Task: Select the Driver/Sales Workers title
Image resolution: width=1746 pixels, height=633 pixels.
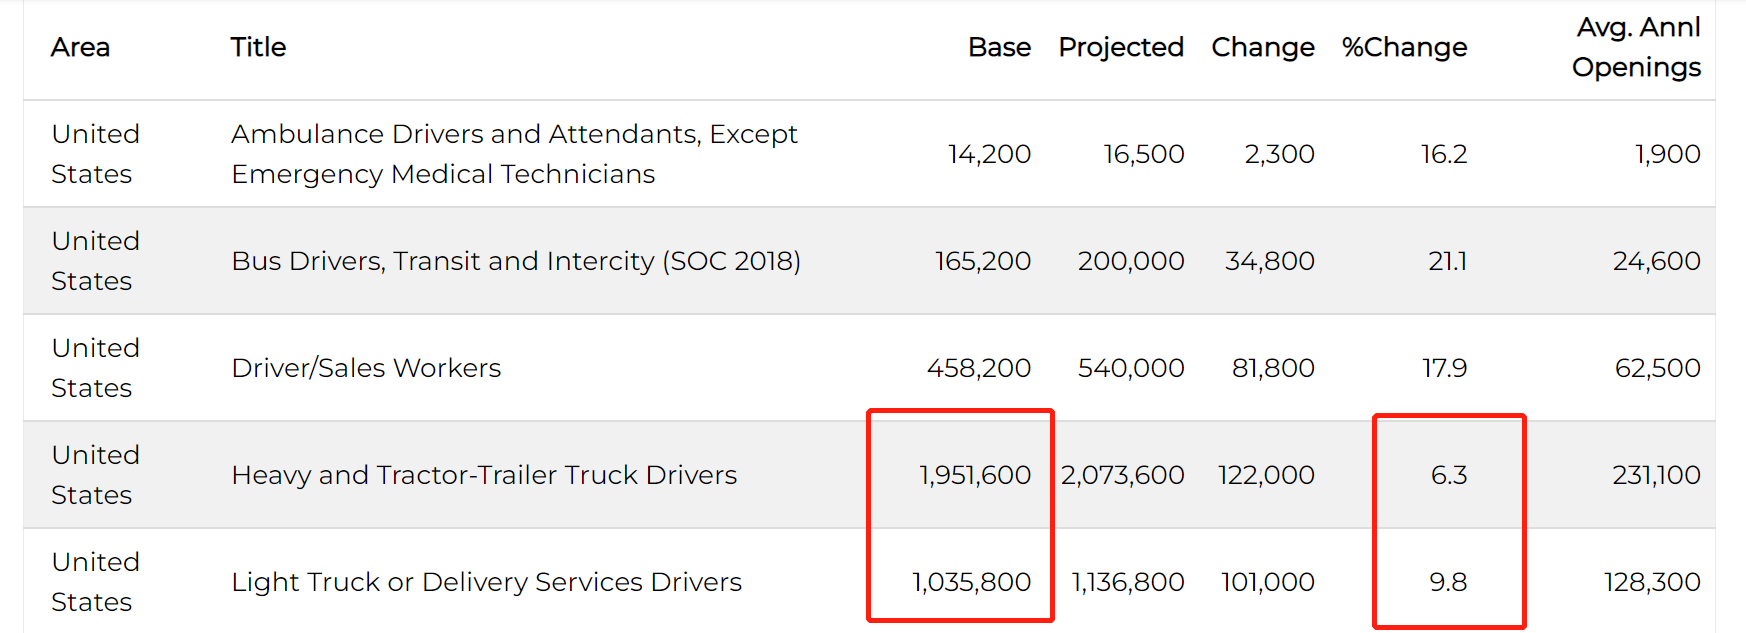Action: point(366,368)
